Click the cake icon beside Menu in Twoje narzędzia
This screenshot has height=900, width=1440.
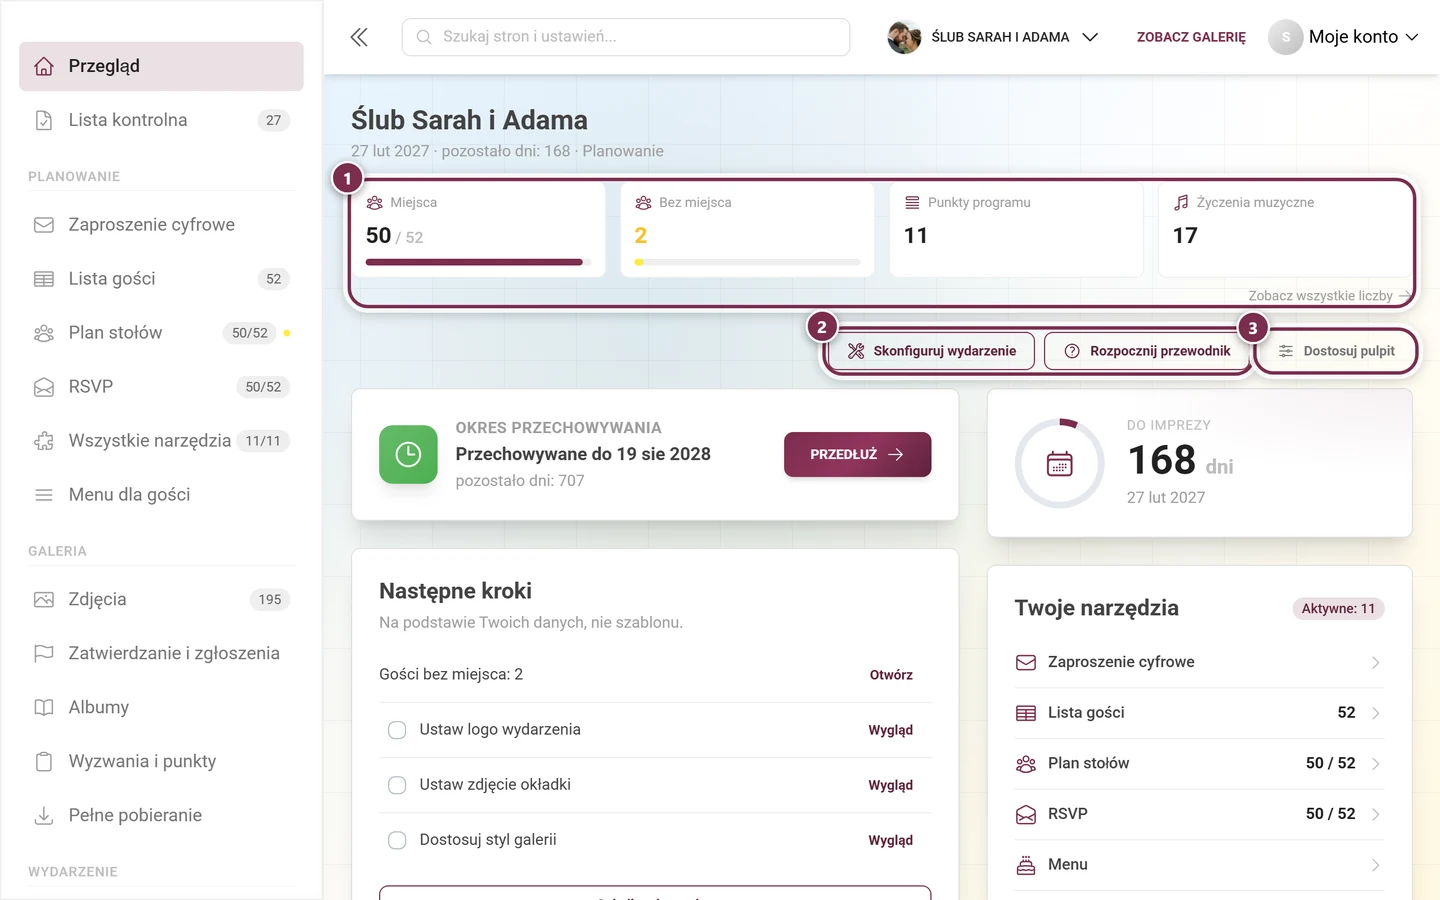(1026, 865)
